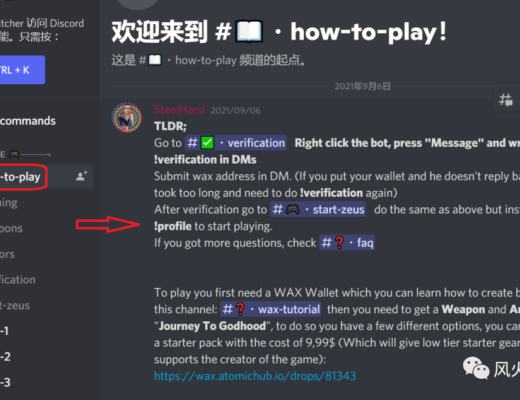The image size is (520, 400).
Task: Open the wax-tutorial channel mention
Action: click(271, 309)
